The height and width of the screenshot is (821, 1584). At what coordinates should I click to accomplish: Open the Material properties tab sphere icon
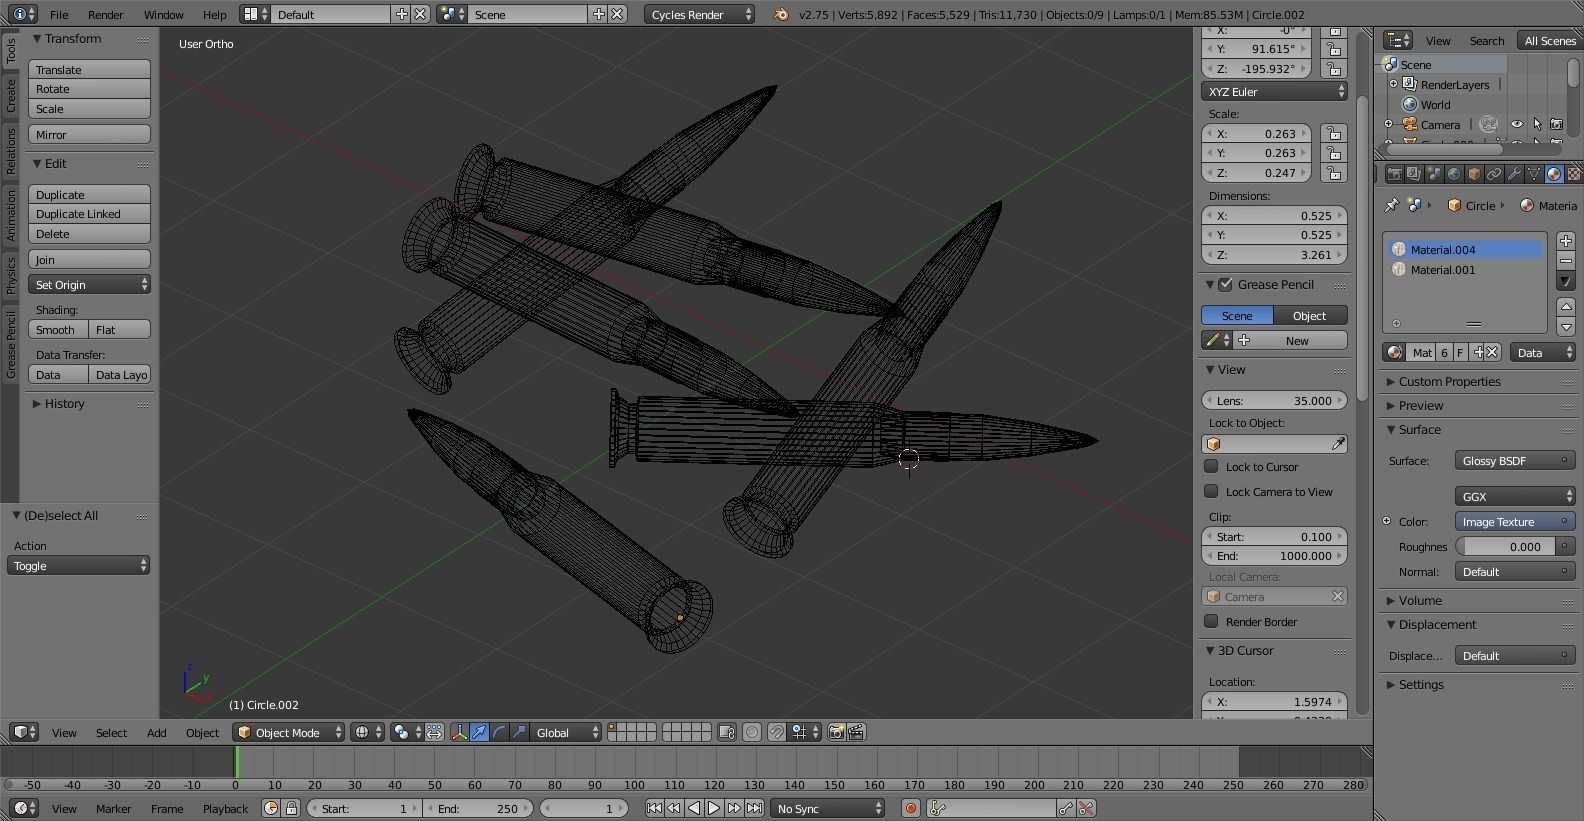click(1554, 174)
